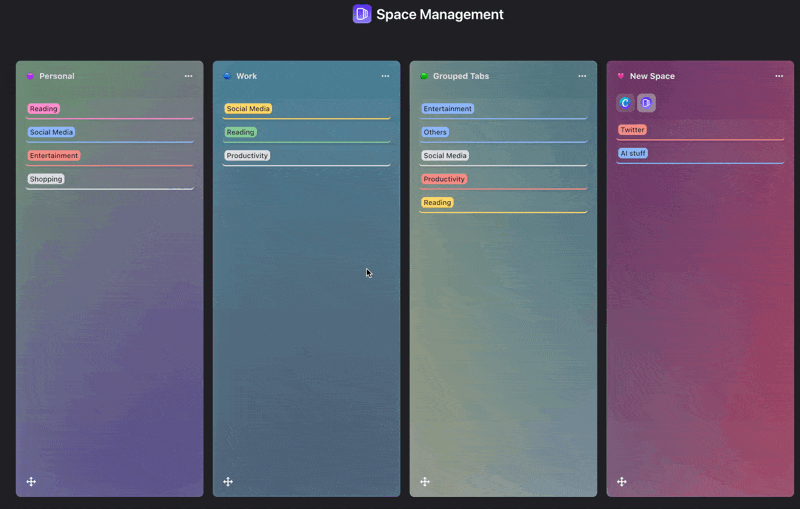Open the second pinned tab icon in New Space
The height and width of the screenshot is (509, 800).
tap(646, 103)
